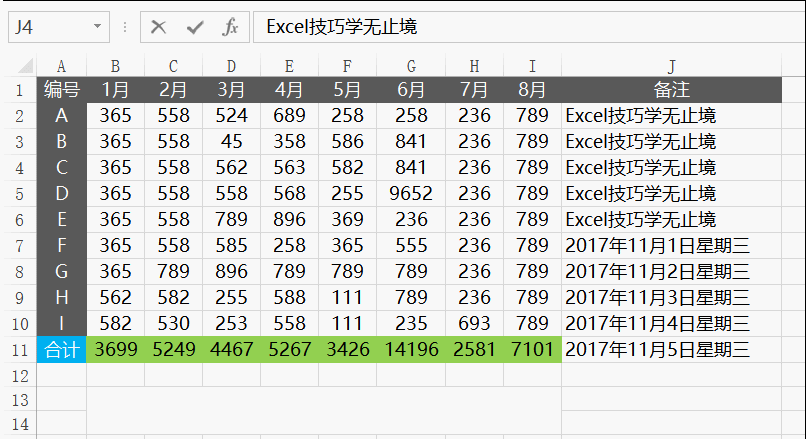806x439 pixels.
Task: Click the Select All corner triangle
Action: 25,66
